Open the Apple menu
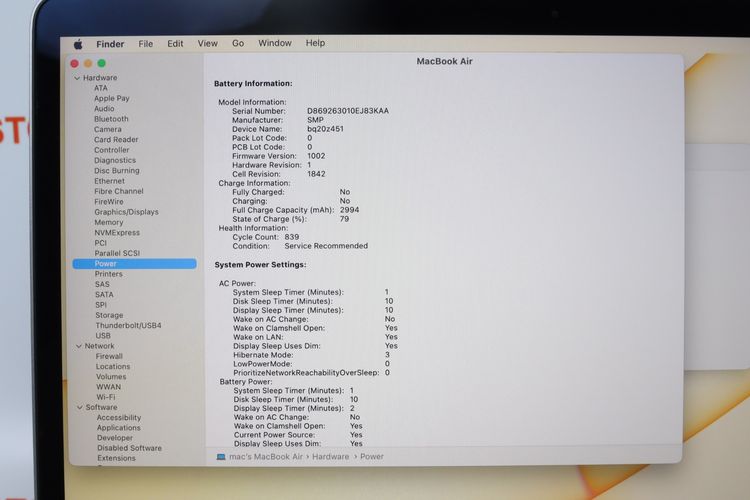Viewport: 750px width, 500px height. 78,44
